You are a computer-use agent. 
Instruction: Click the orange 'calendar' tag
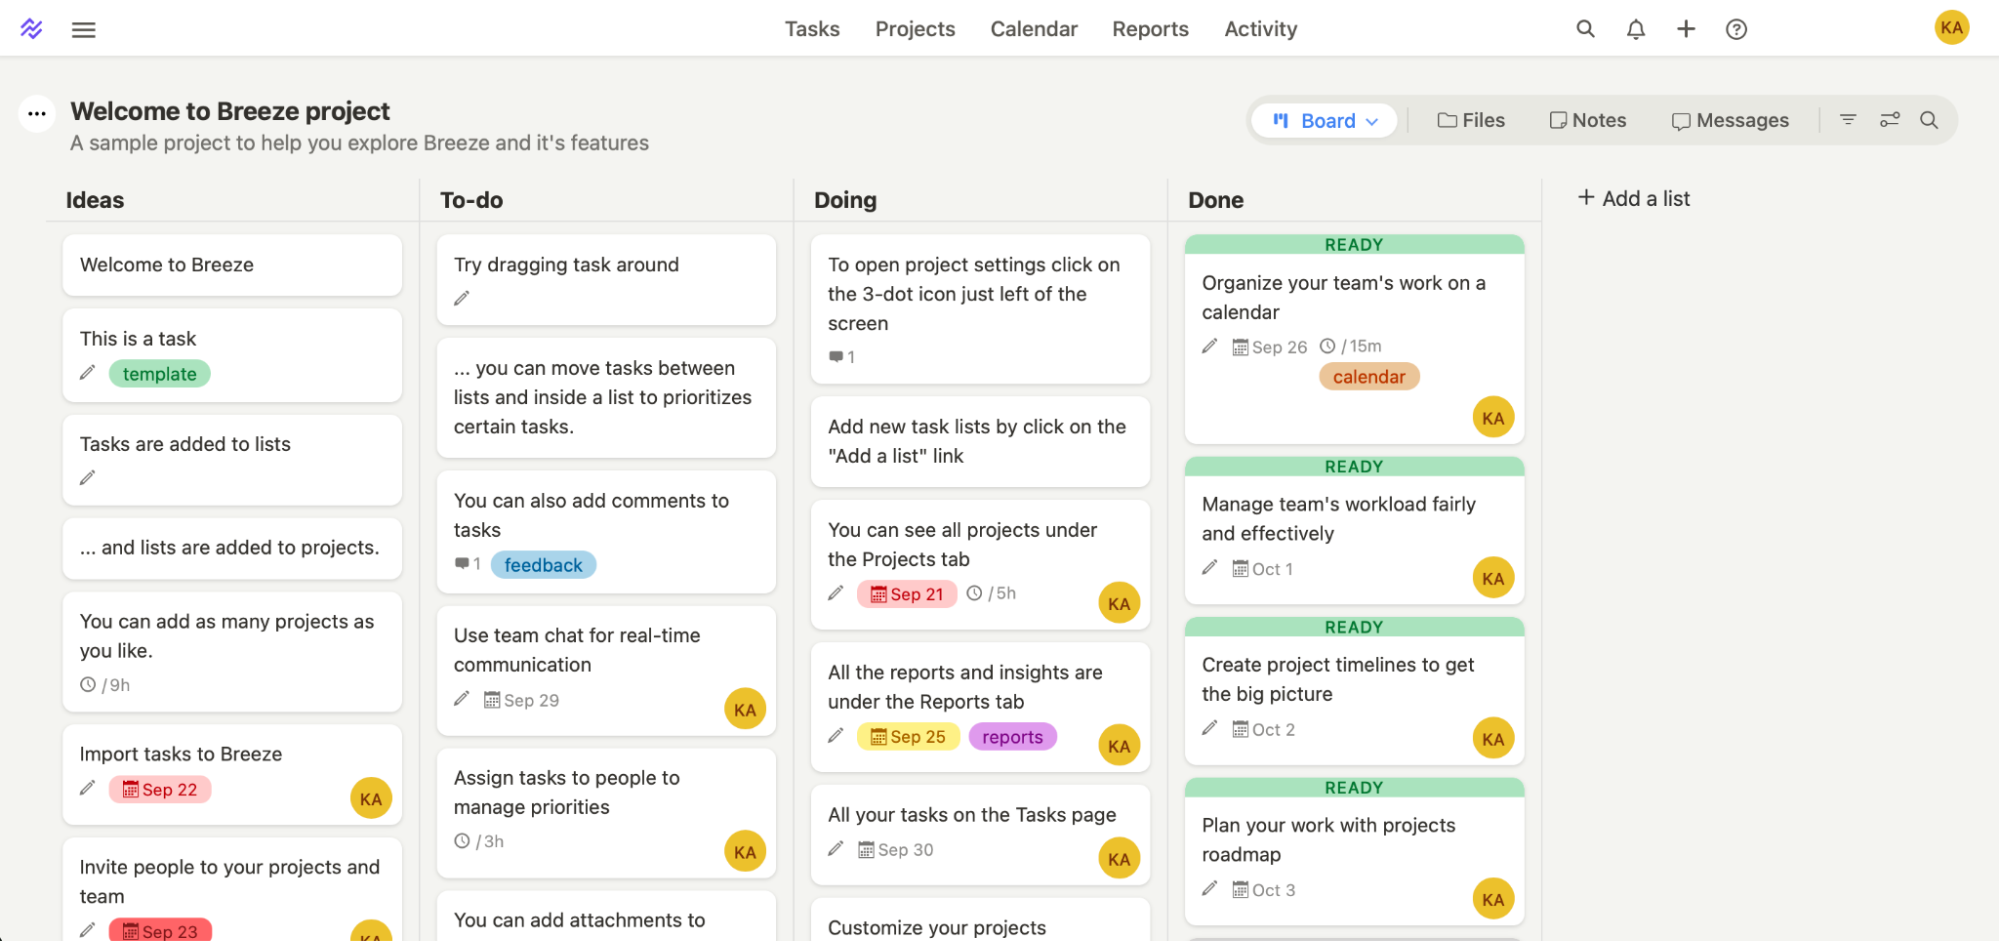click(1369, 377)
